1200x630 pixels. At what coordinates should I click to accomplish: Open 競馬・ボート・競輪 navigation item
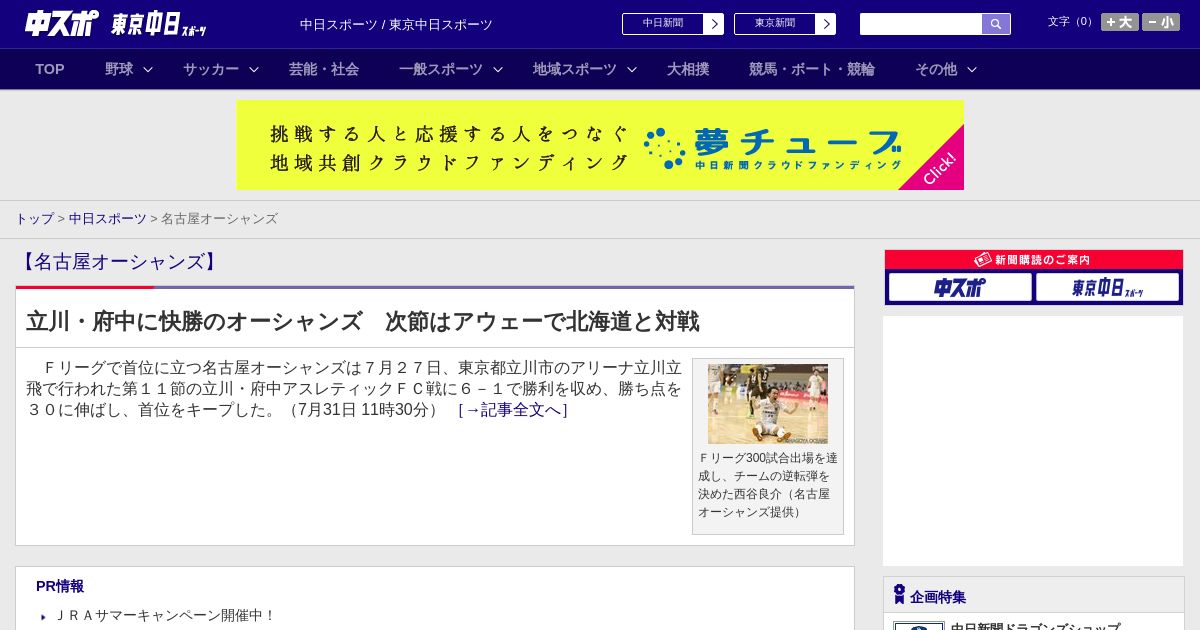(x=812, y=69)
